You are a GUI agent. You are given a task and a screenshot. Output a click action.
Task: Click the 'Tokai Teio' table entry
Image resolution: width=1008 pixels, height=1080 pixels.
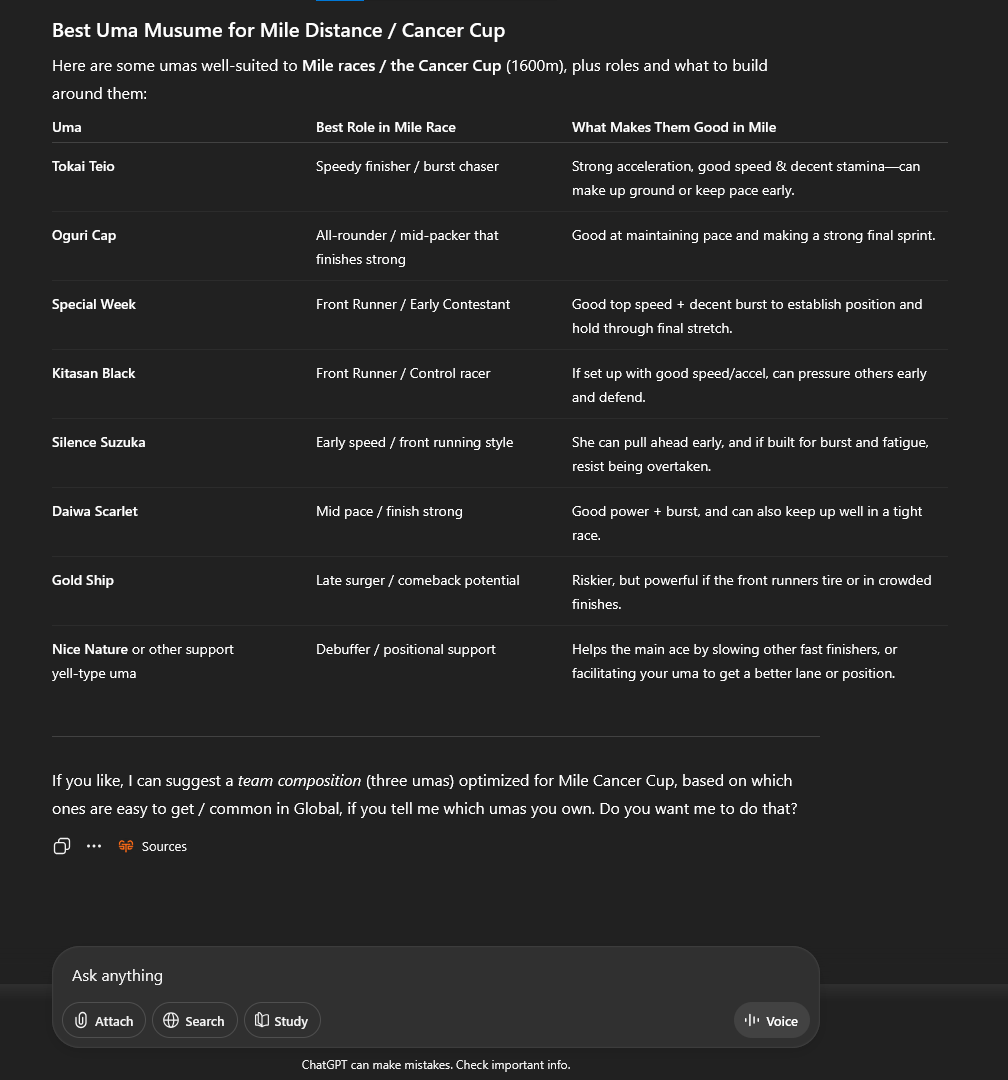point(83,166)
